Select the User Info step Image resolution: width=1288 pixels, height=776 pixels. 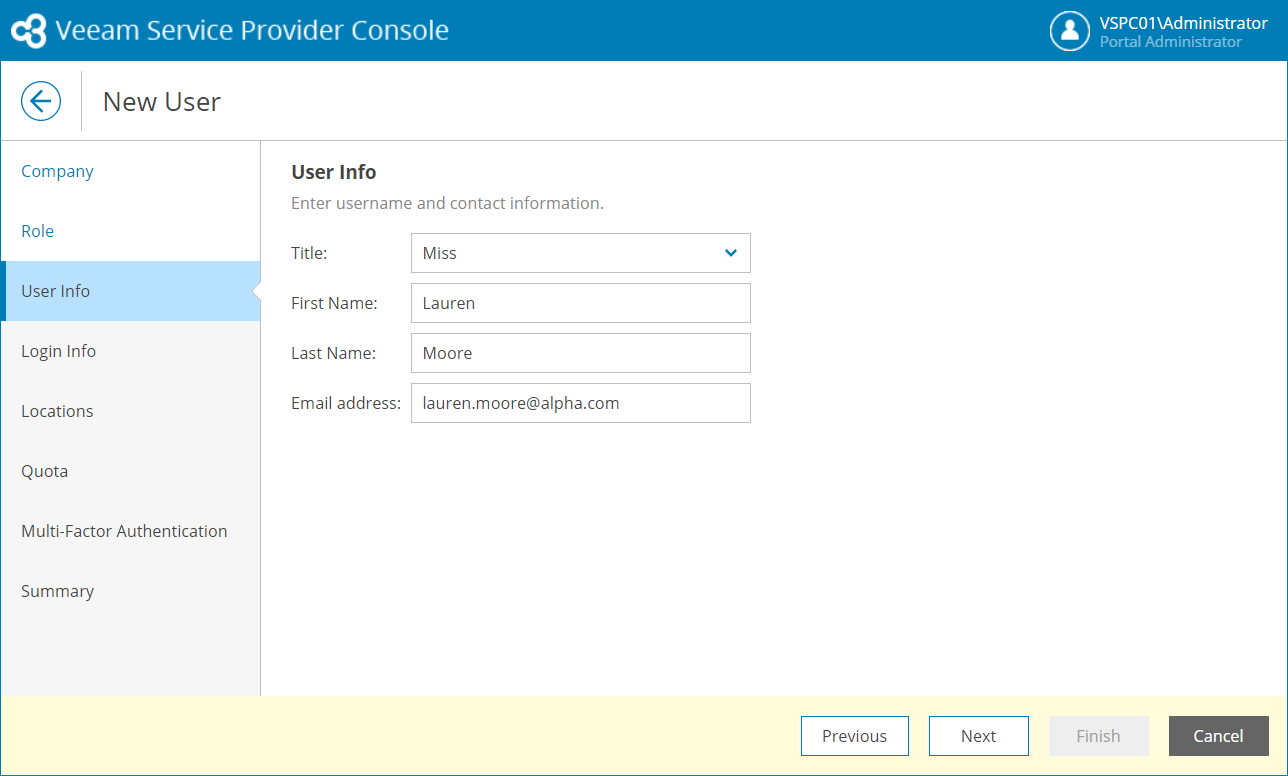130,291
